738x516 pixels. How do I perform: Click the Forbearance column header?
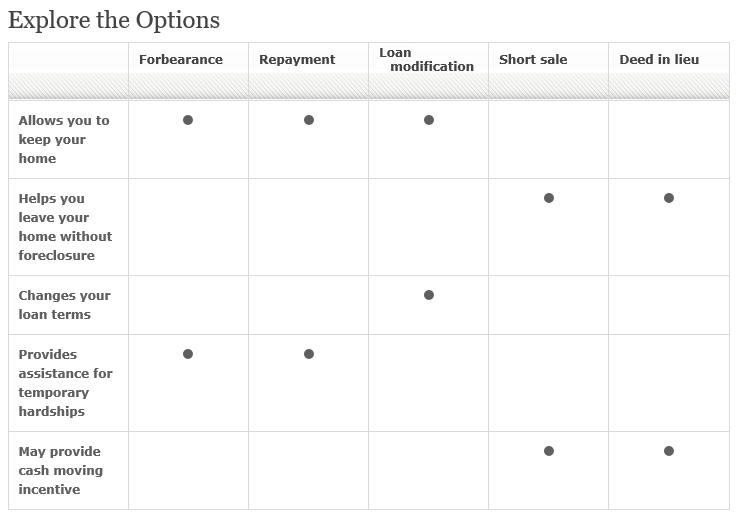point(181,60)
